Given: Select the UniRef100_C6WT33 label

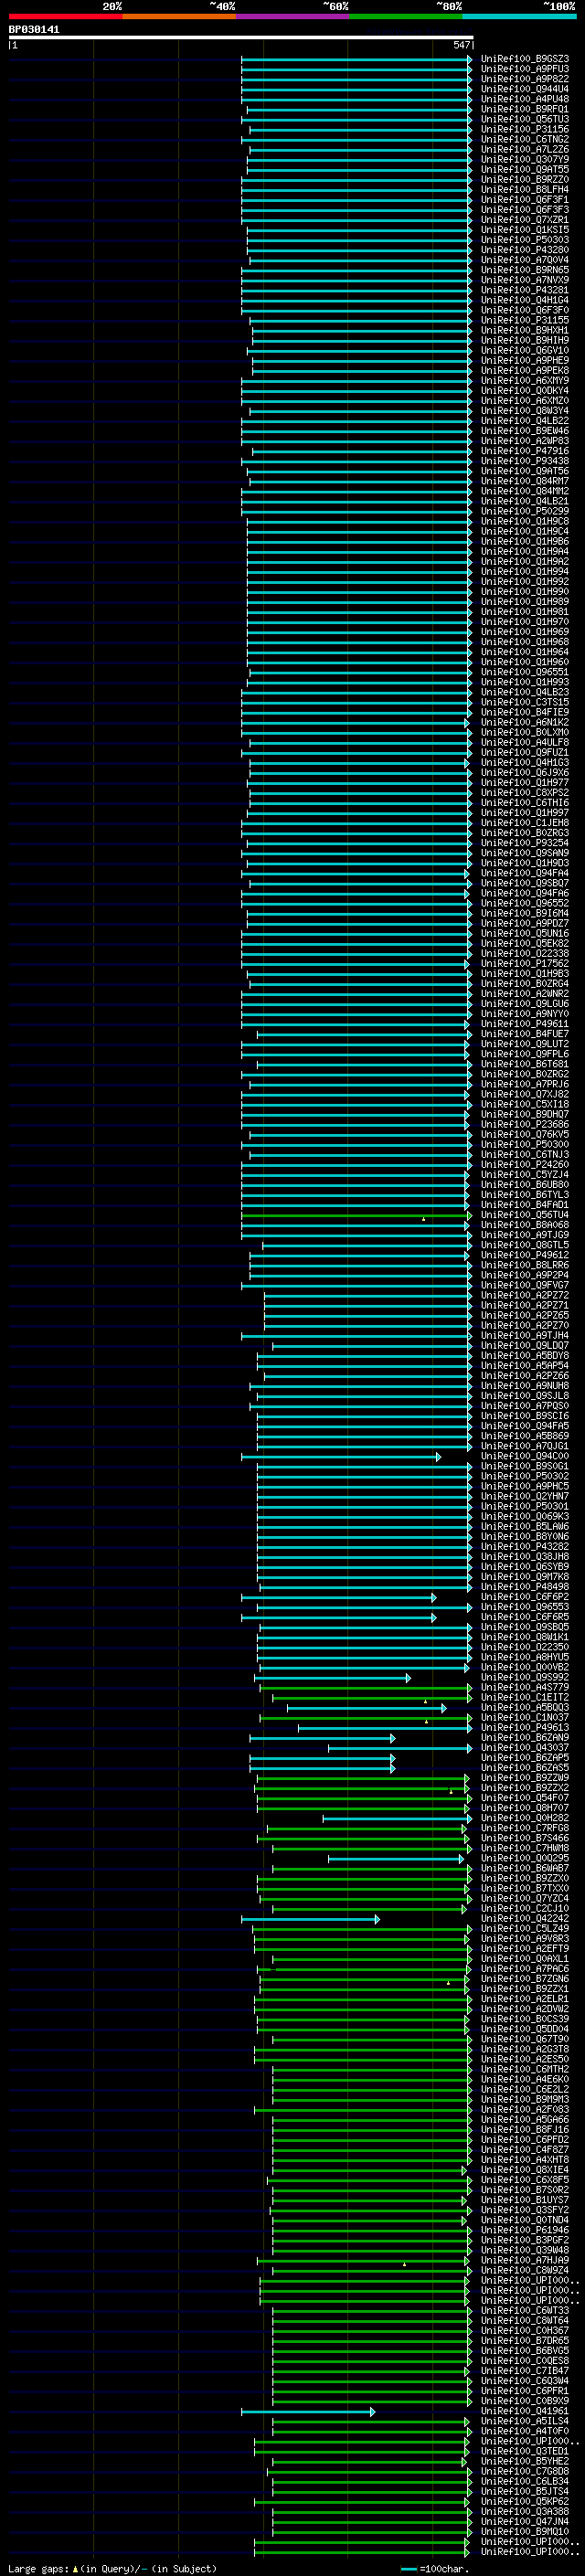Looking at the screenshot, I should click(x=525, y=2311).
